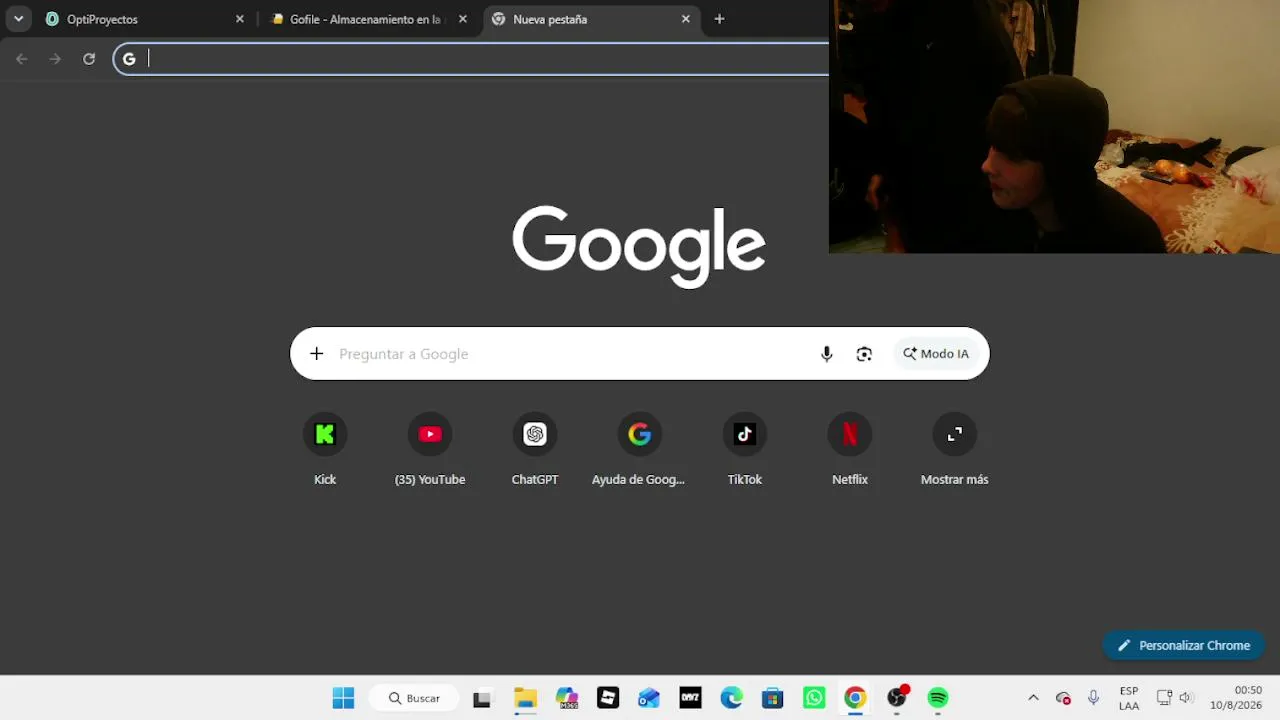This screenshot has width=1280, height=720.
Task: Open the Ayuda de Google shortcut
Action: click(x=640, y=449)
